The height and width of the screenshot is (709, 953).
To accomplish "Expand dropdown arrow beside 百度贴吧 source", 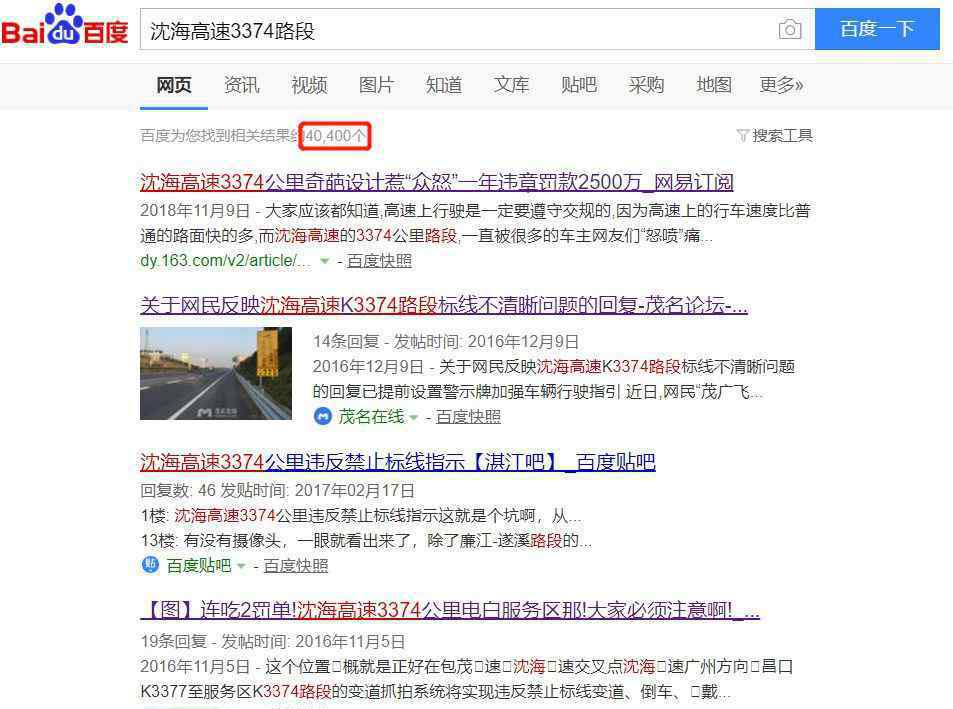I will [241, 566].
